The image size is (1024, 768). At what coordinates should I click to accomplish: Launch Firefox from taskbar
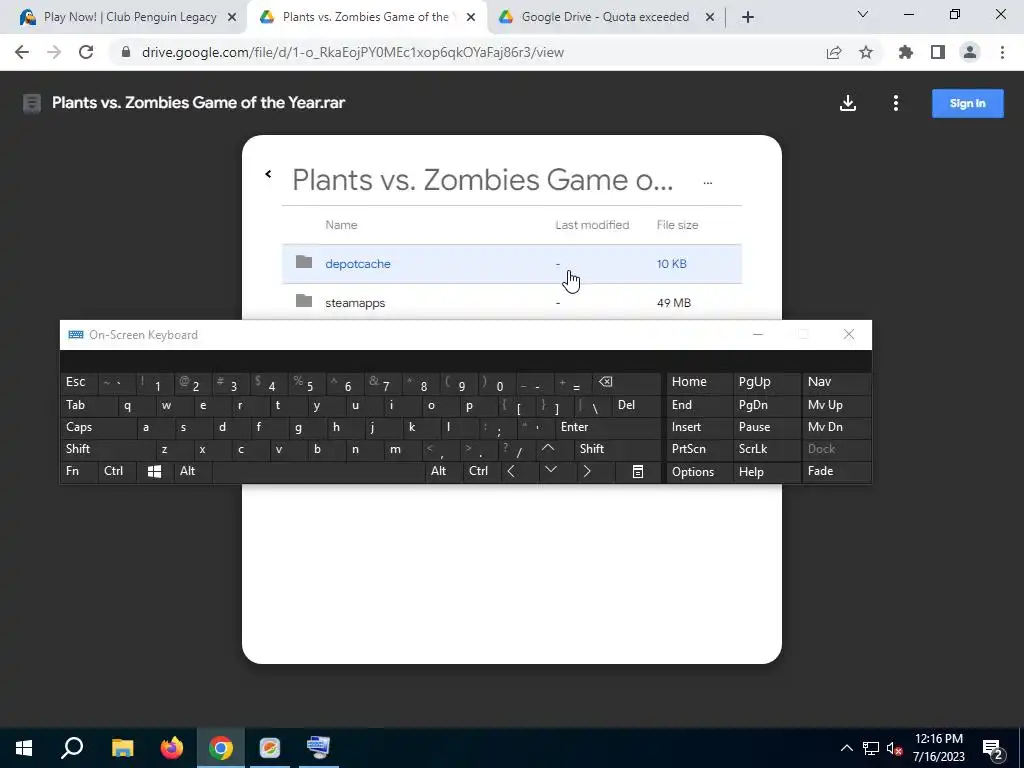[172, 748]
